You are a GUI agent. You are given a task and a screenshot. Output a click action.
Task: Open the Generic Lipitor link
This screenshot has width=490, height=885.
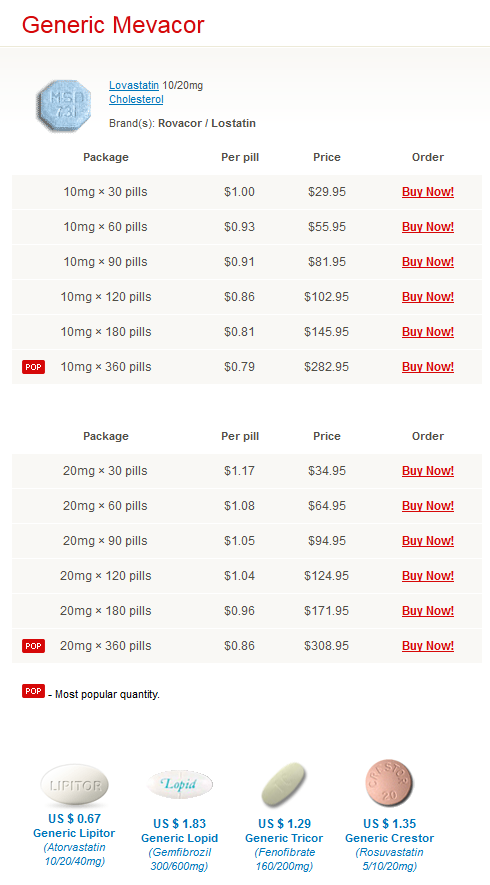[x=74, y=833]
